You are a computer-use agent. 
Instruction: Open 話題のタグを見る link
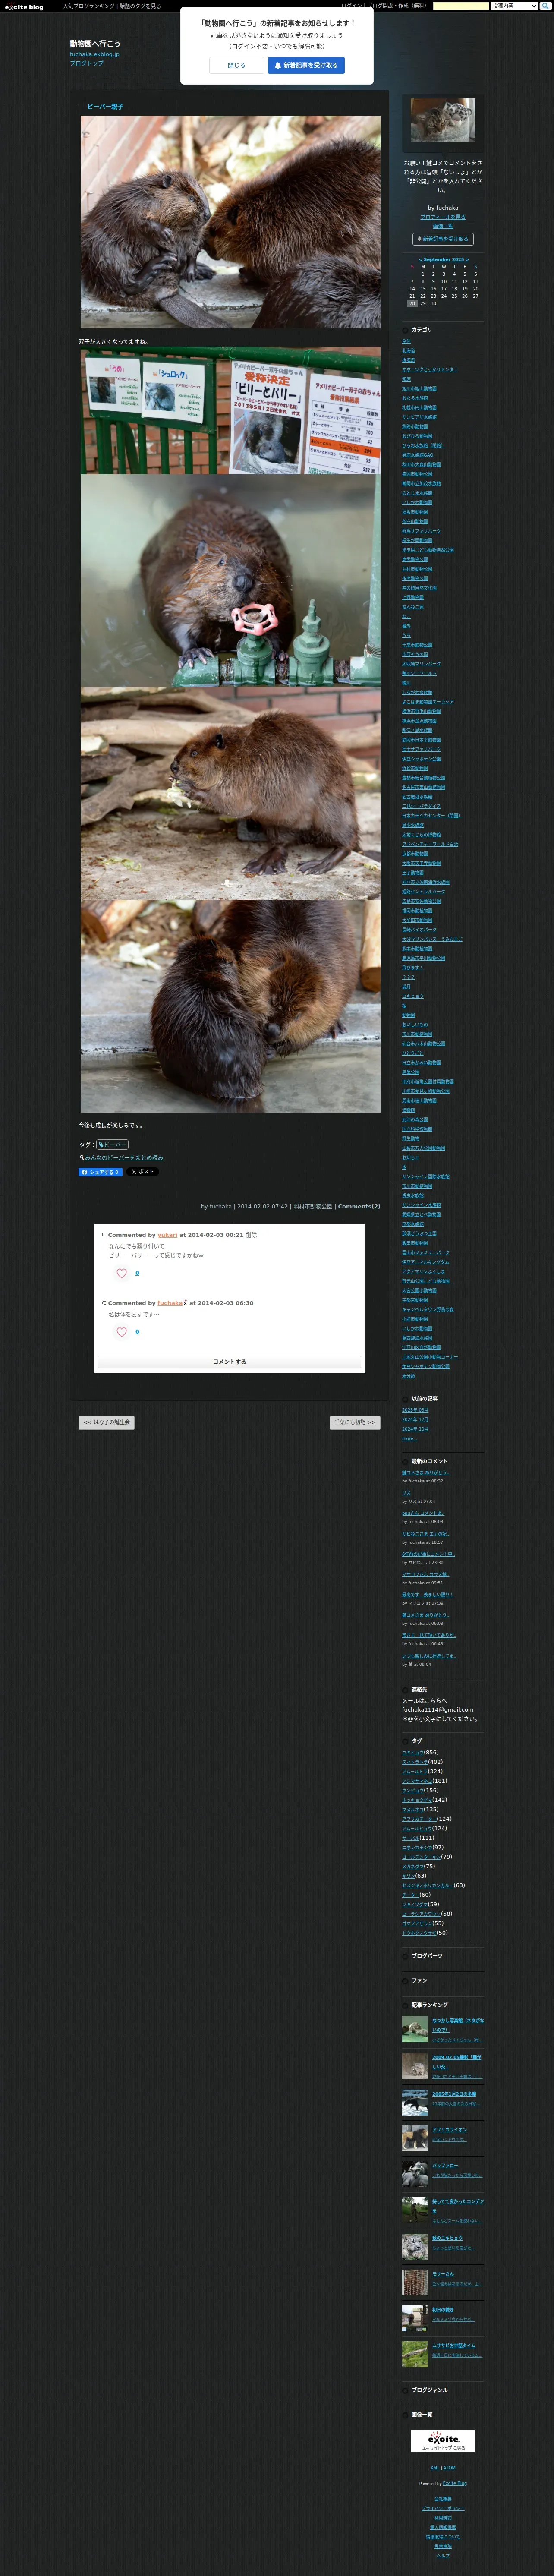[x=140, y=6]
